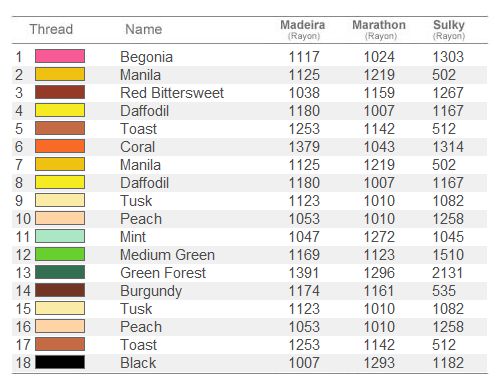Click the Name column header

tap(144, 29)
